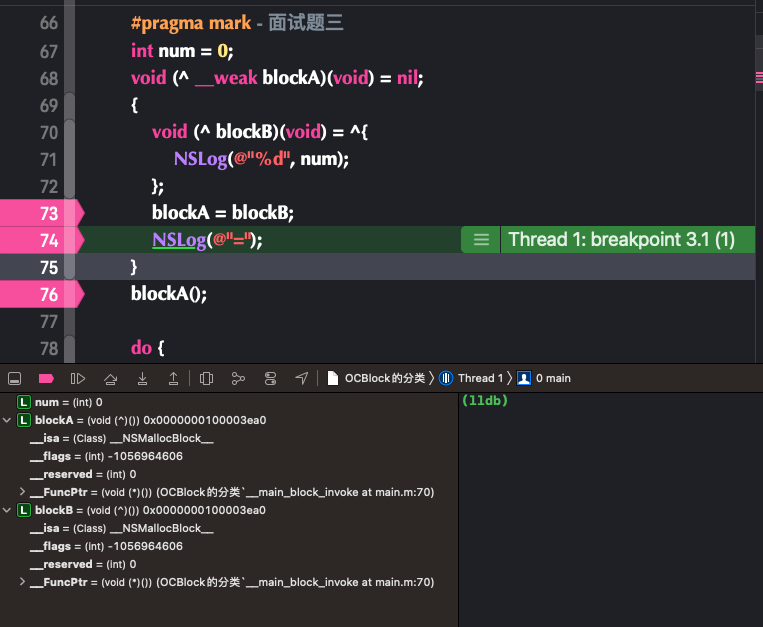
Task: Click the (lldb) console prompt
Action: (485, 400)
